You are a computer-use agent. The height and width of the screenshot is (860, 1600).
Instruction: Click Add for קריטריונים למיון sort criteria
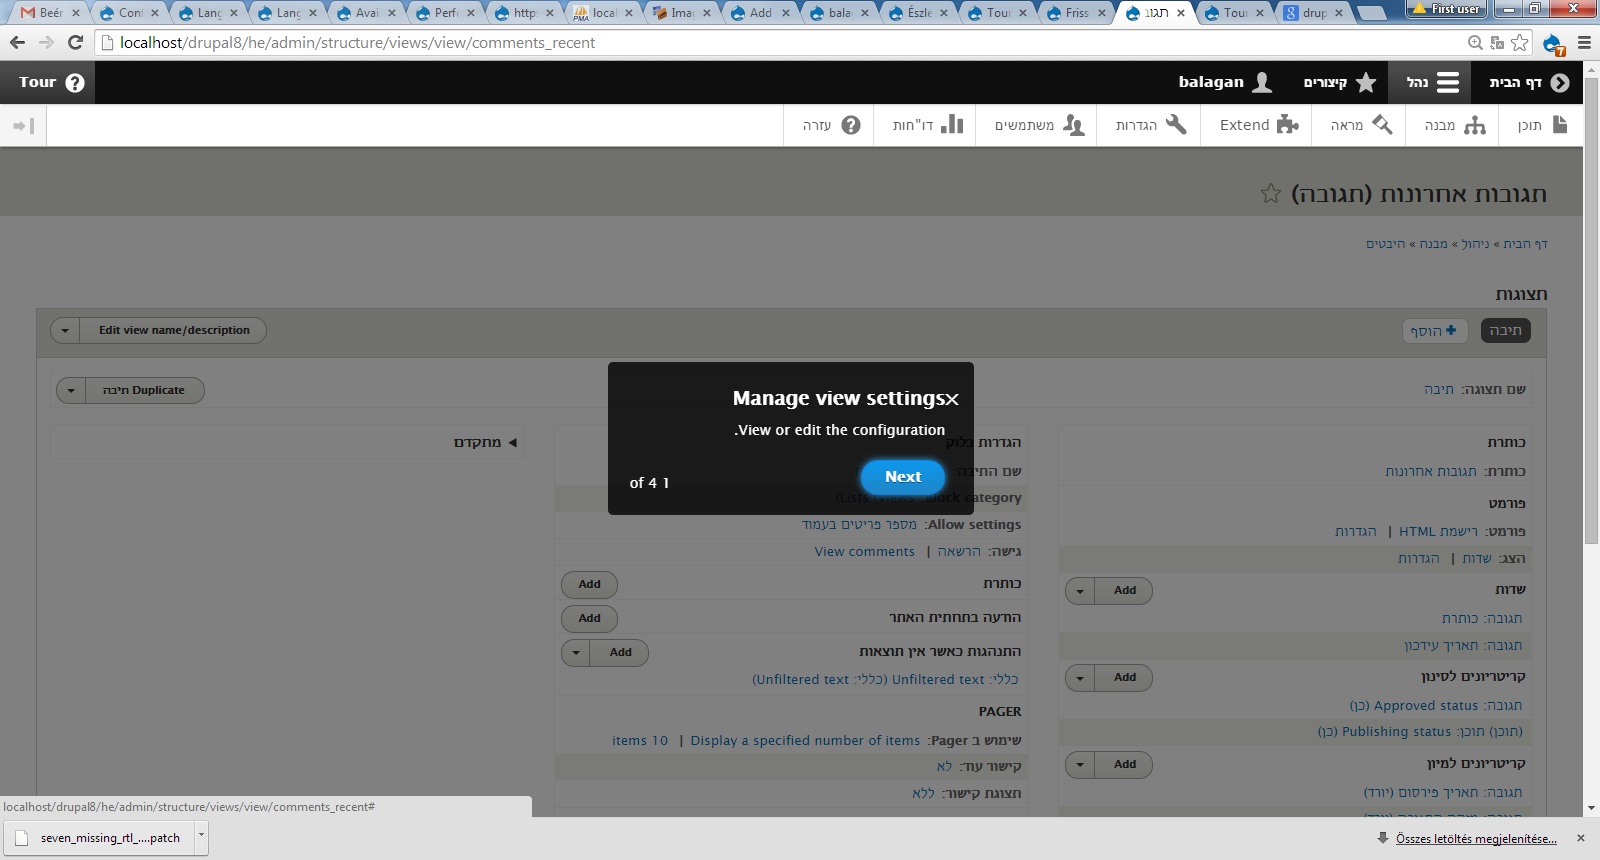(1125, 765)
